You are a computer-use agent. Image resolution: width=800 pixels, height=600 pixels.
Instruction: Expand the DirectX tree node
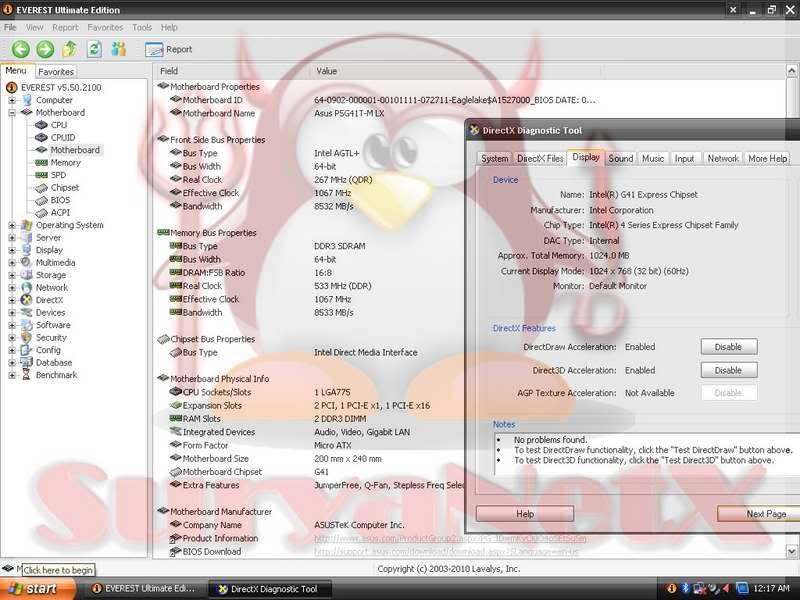pos(12,300)
